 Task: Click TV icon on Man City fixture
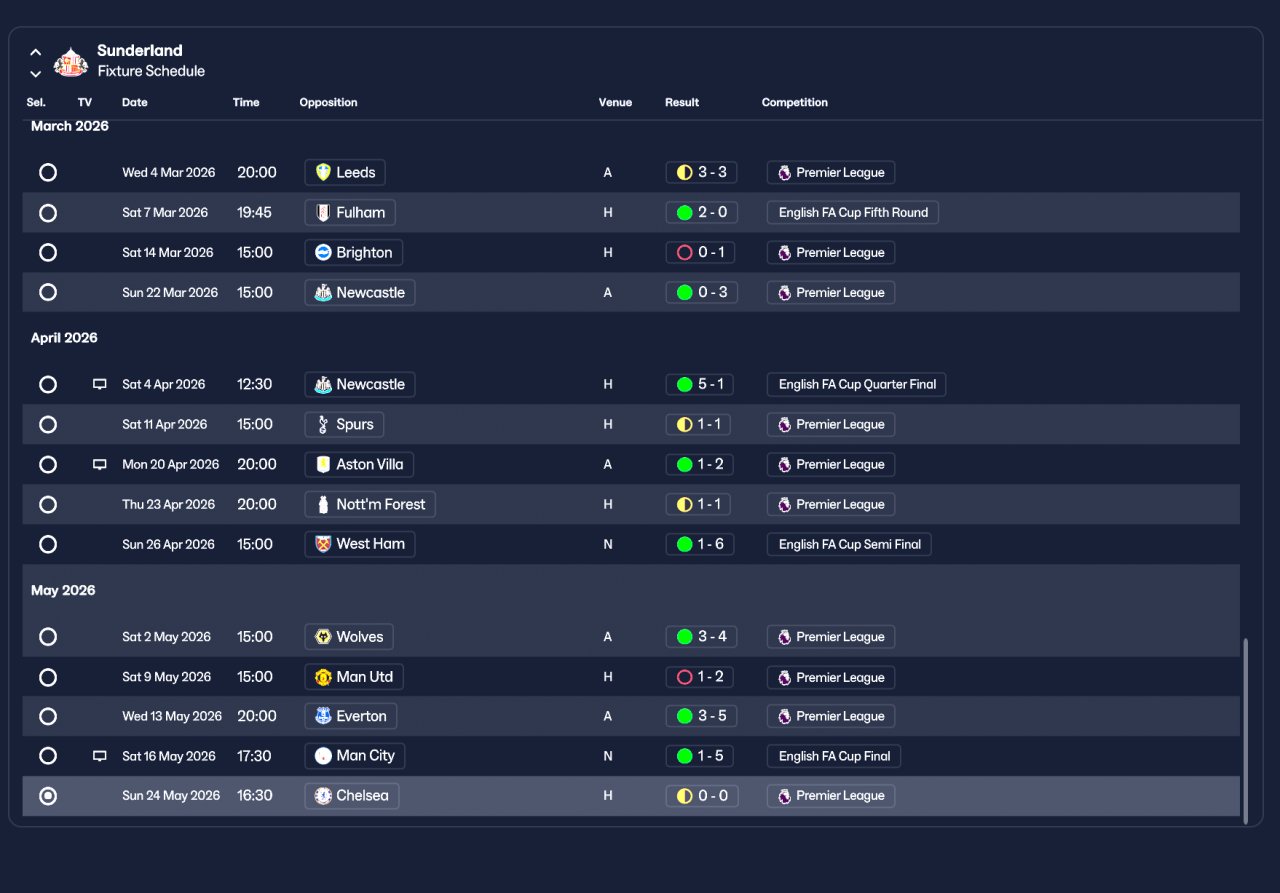pyautogui.click(x=99, y=756)
